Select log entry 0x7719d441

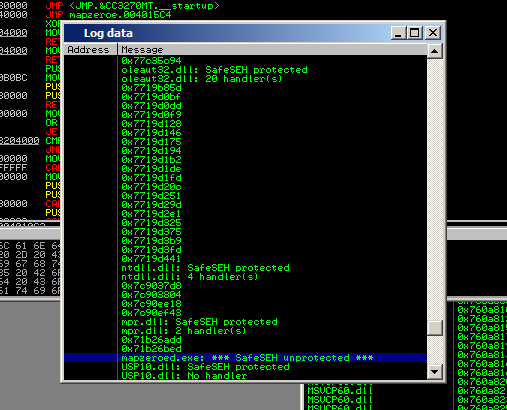click(151, 259)
